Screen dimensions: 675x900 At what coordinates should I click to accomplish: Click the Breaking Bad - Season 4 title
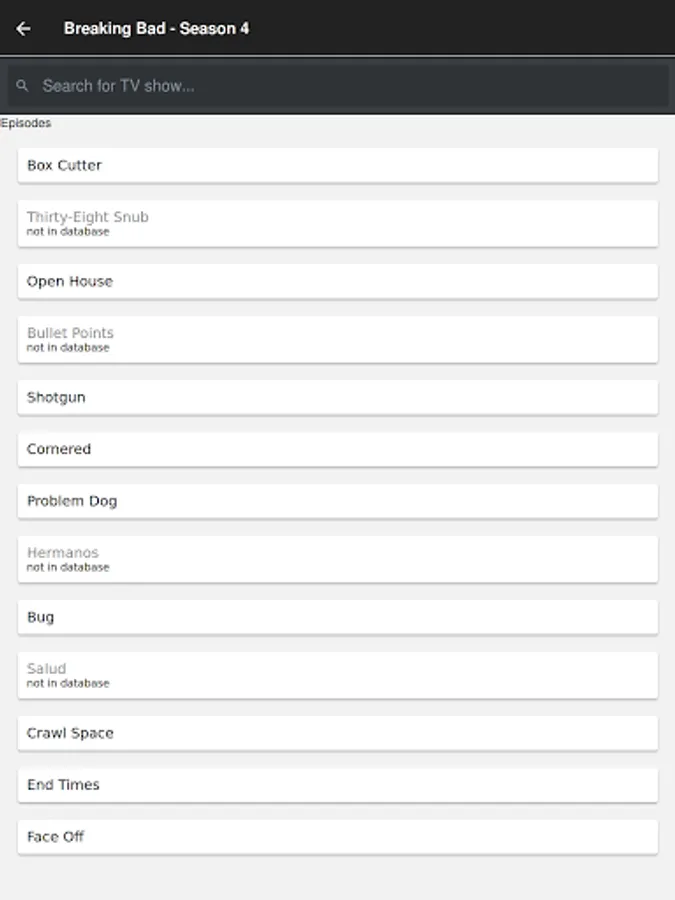click(x=156, y=28)
